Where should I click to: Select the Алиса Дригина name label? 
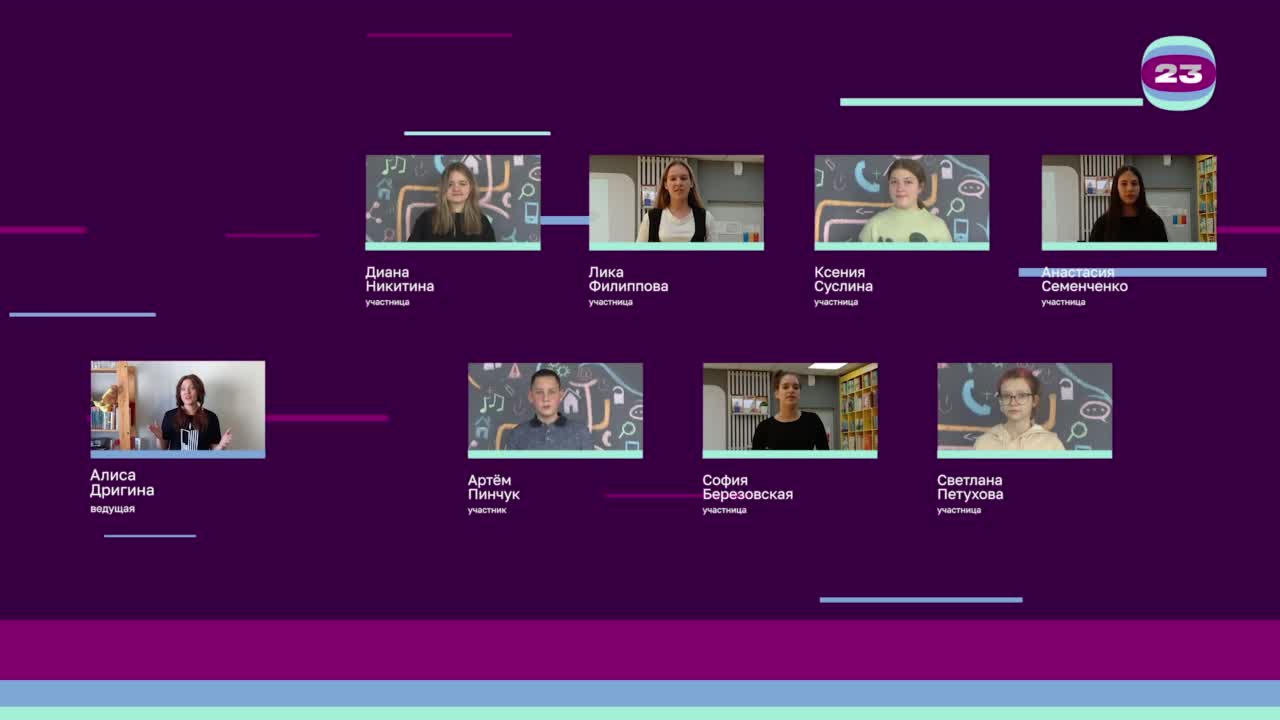[122, 483]
